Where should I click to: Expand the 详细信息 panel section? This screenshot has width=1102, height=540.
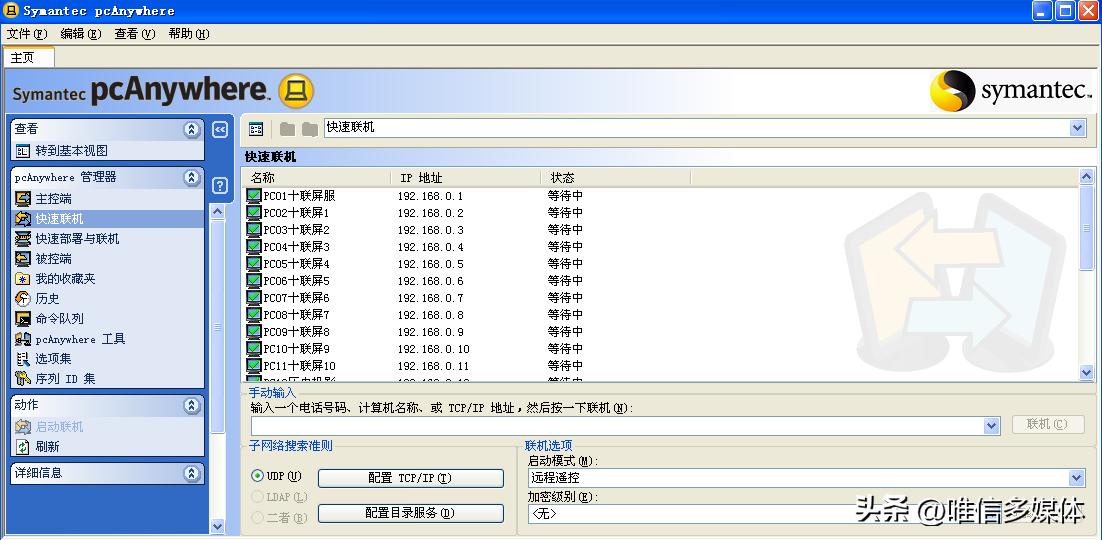coord(192,473)
